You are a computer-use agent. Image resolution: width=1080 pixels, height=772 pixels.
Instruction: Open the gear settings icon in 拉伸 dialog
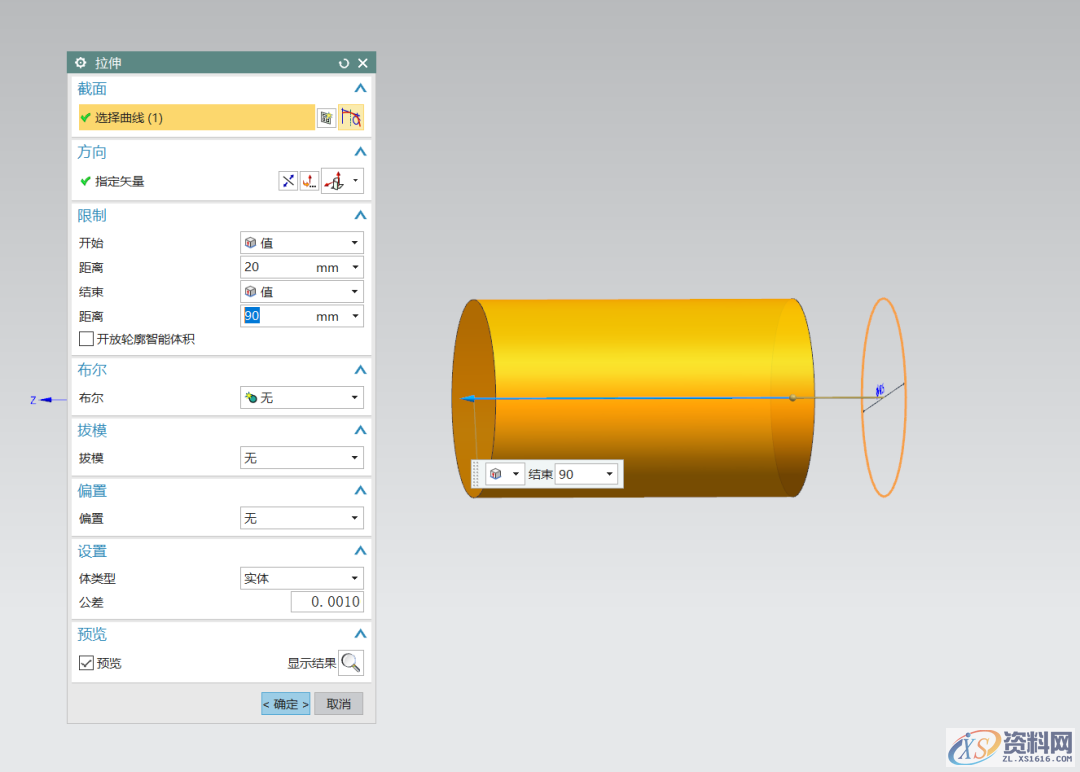tap(81, 63)
